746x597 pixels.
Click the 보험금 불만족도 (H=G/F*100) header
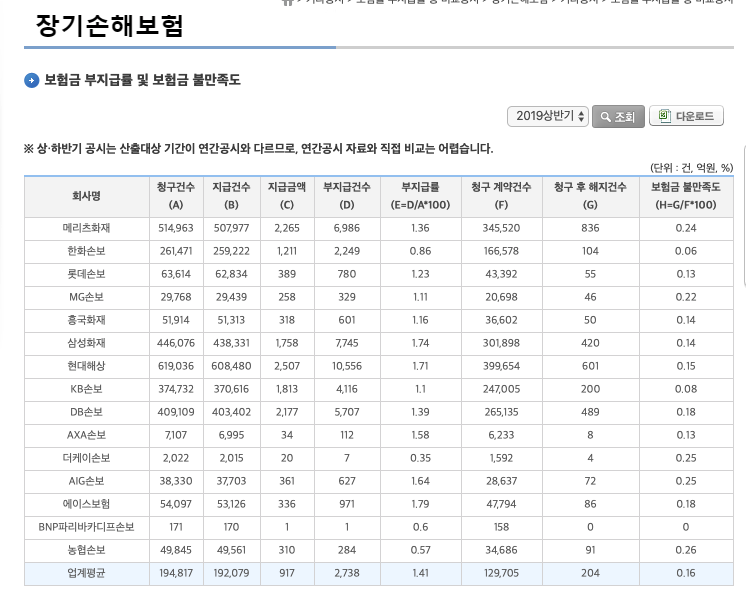click(686, 196)
